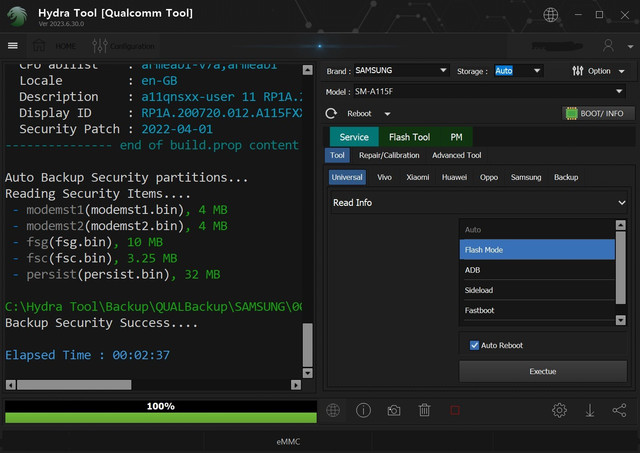The height and width of the screenshot is (453, 640).
Task: Select Auto in the mode list
Action: point(537,230)
